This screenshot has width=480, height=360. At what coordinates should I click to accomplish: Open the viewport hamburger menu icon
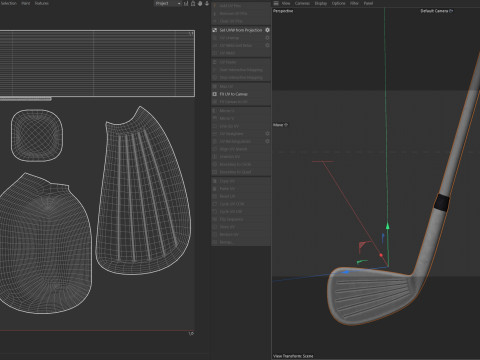pos(276,3)
